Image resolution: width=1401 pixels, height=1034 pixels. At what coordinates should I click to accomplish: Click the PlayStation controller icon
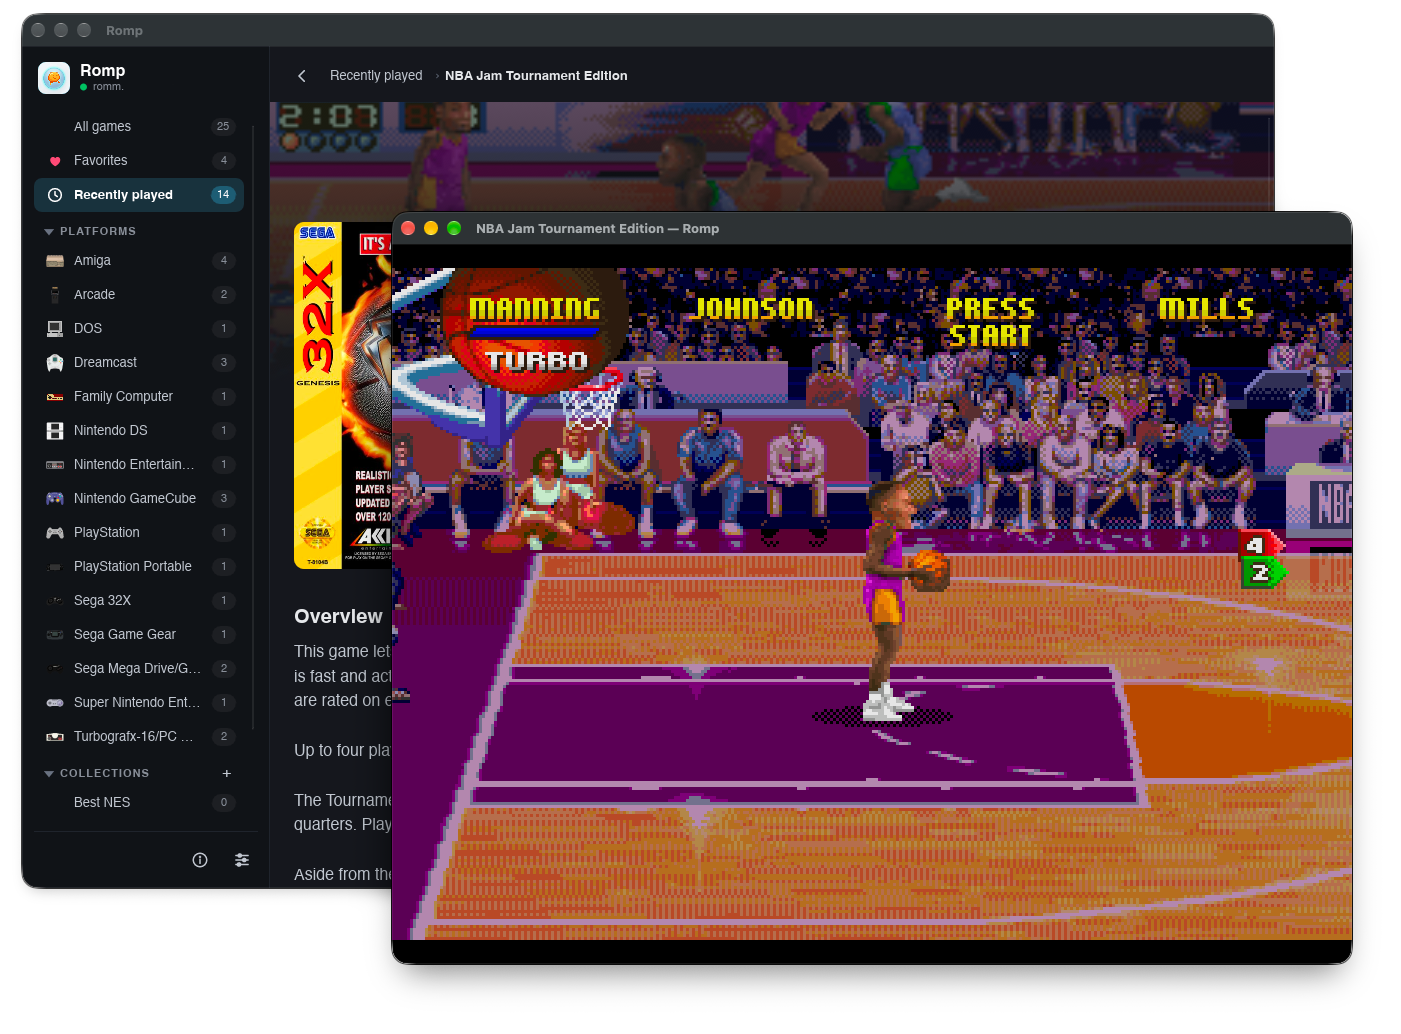[55, 533]
